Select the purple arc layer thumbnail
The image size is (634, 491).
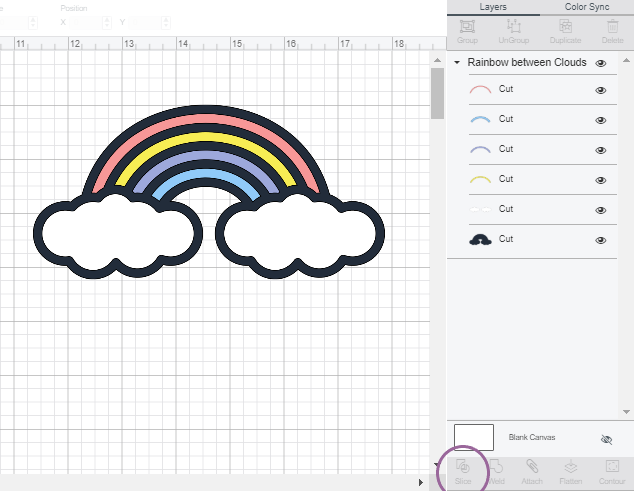[x=480, y=149]
